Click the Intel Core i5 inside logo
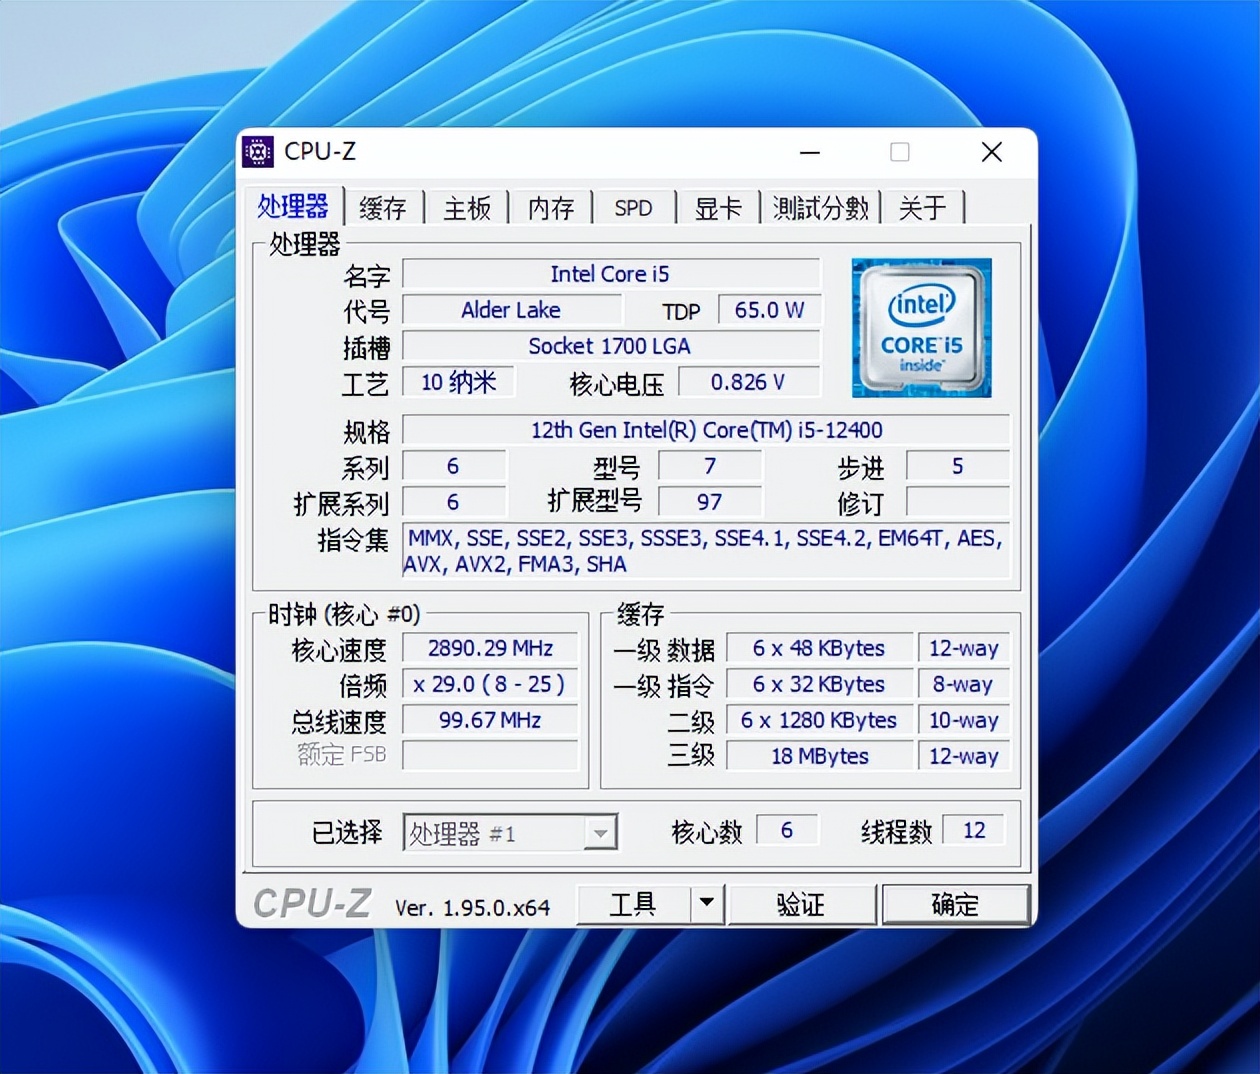 point(920,327)
